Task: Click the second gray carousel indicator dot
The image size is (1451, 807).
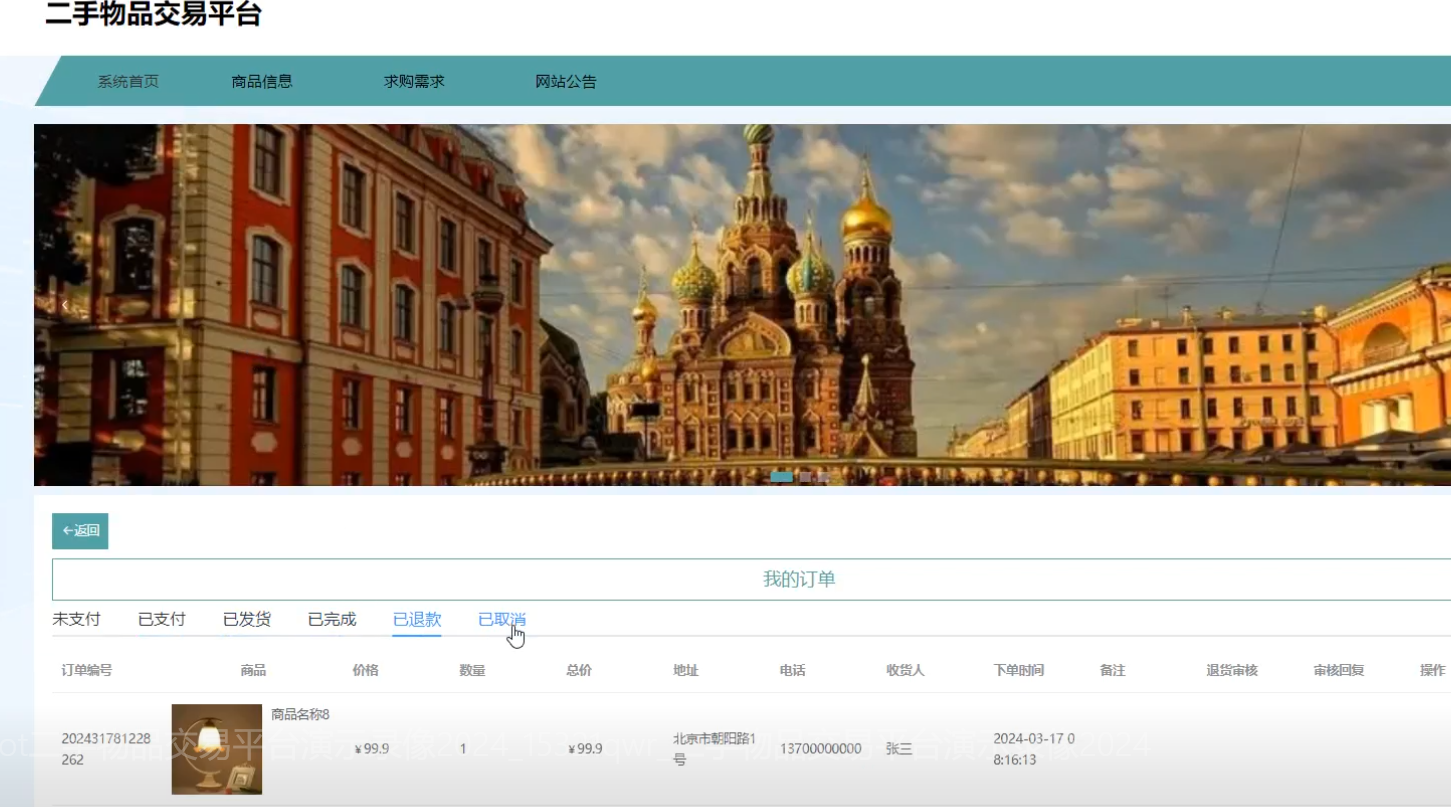Action: 805,478
